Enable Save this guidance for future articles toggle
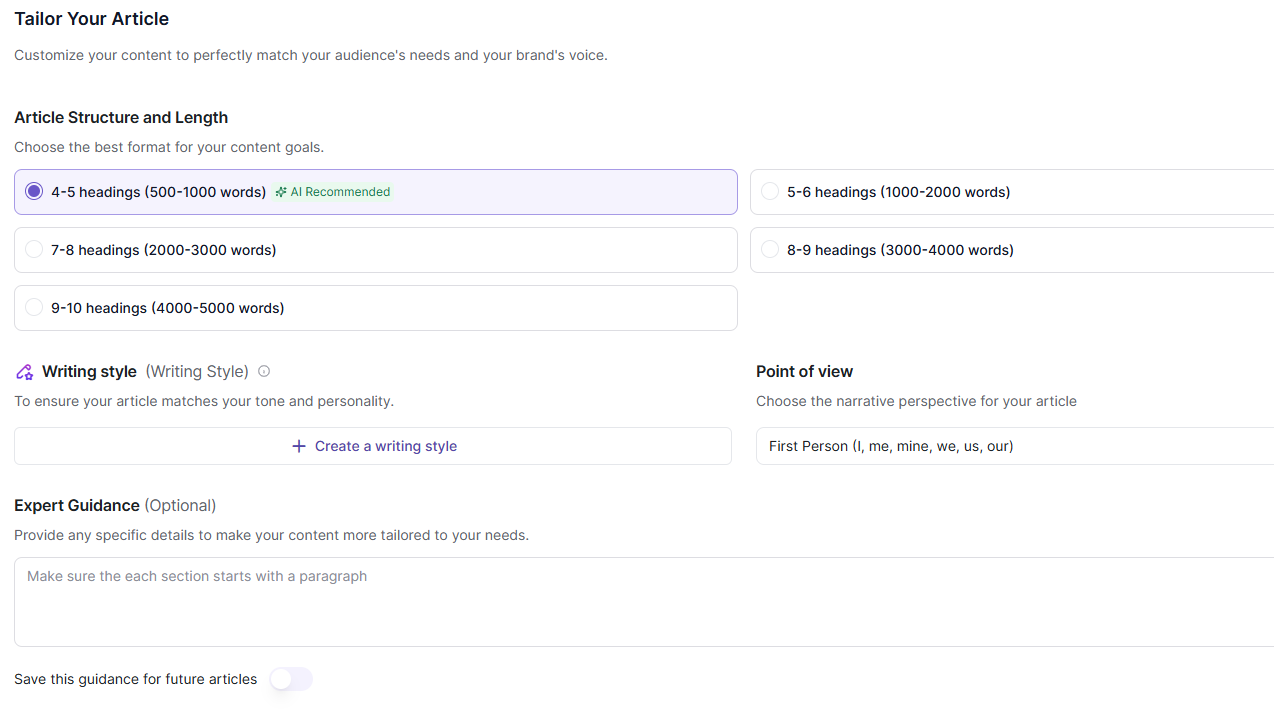The width and height of the screenshot is (1274, 714). tap(291, 679)
